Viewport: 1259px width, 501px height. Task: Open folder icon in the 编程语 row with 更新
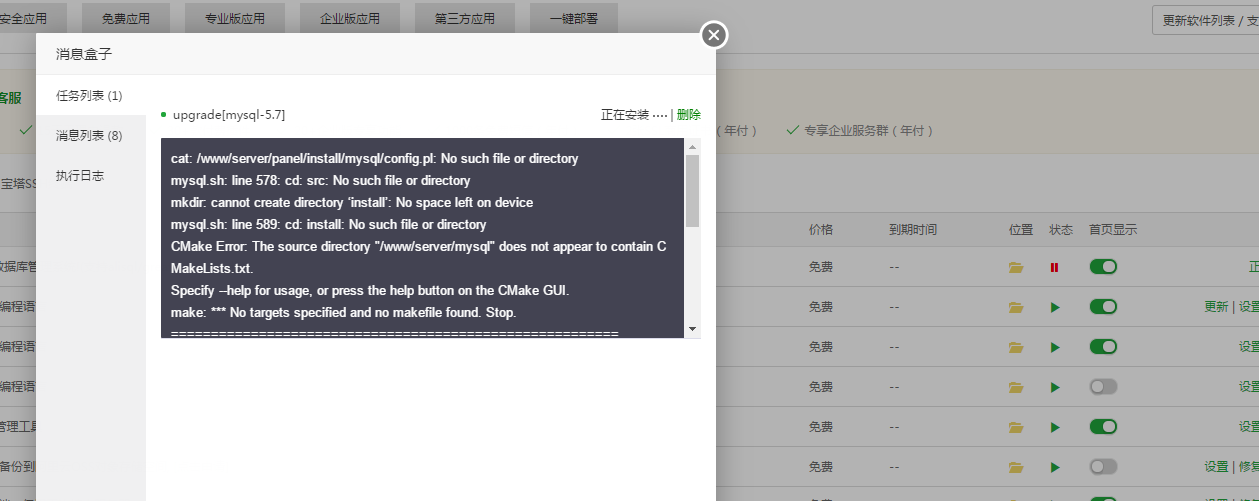[x=1017, y=307]
